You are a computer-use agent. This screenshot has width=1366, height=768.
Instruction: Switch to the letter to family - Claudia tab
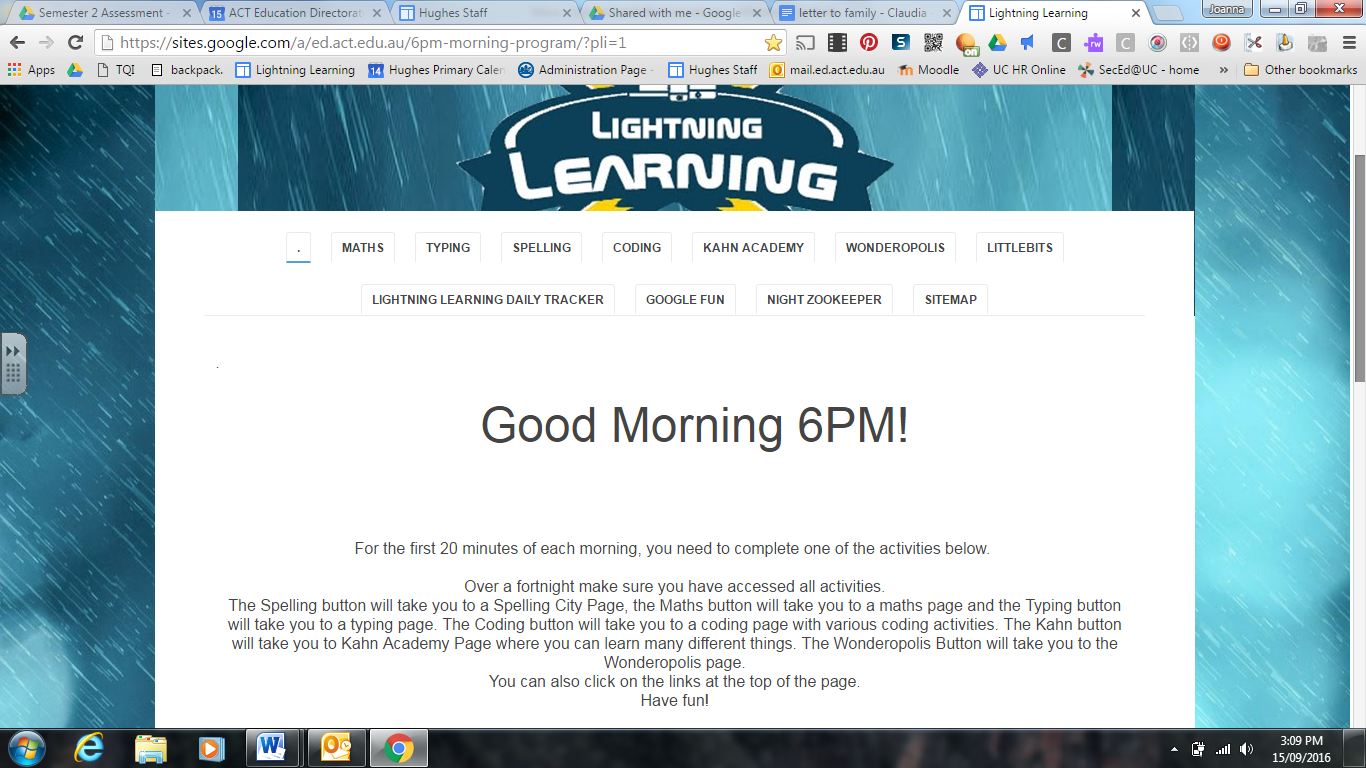(x=860, y=13)
